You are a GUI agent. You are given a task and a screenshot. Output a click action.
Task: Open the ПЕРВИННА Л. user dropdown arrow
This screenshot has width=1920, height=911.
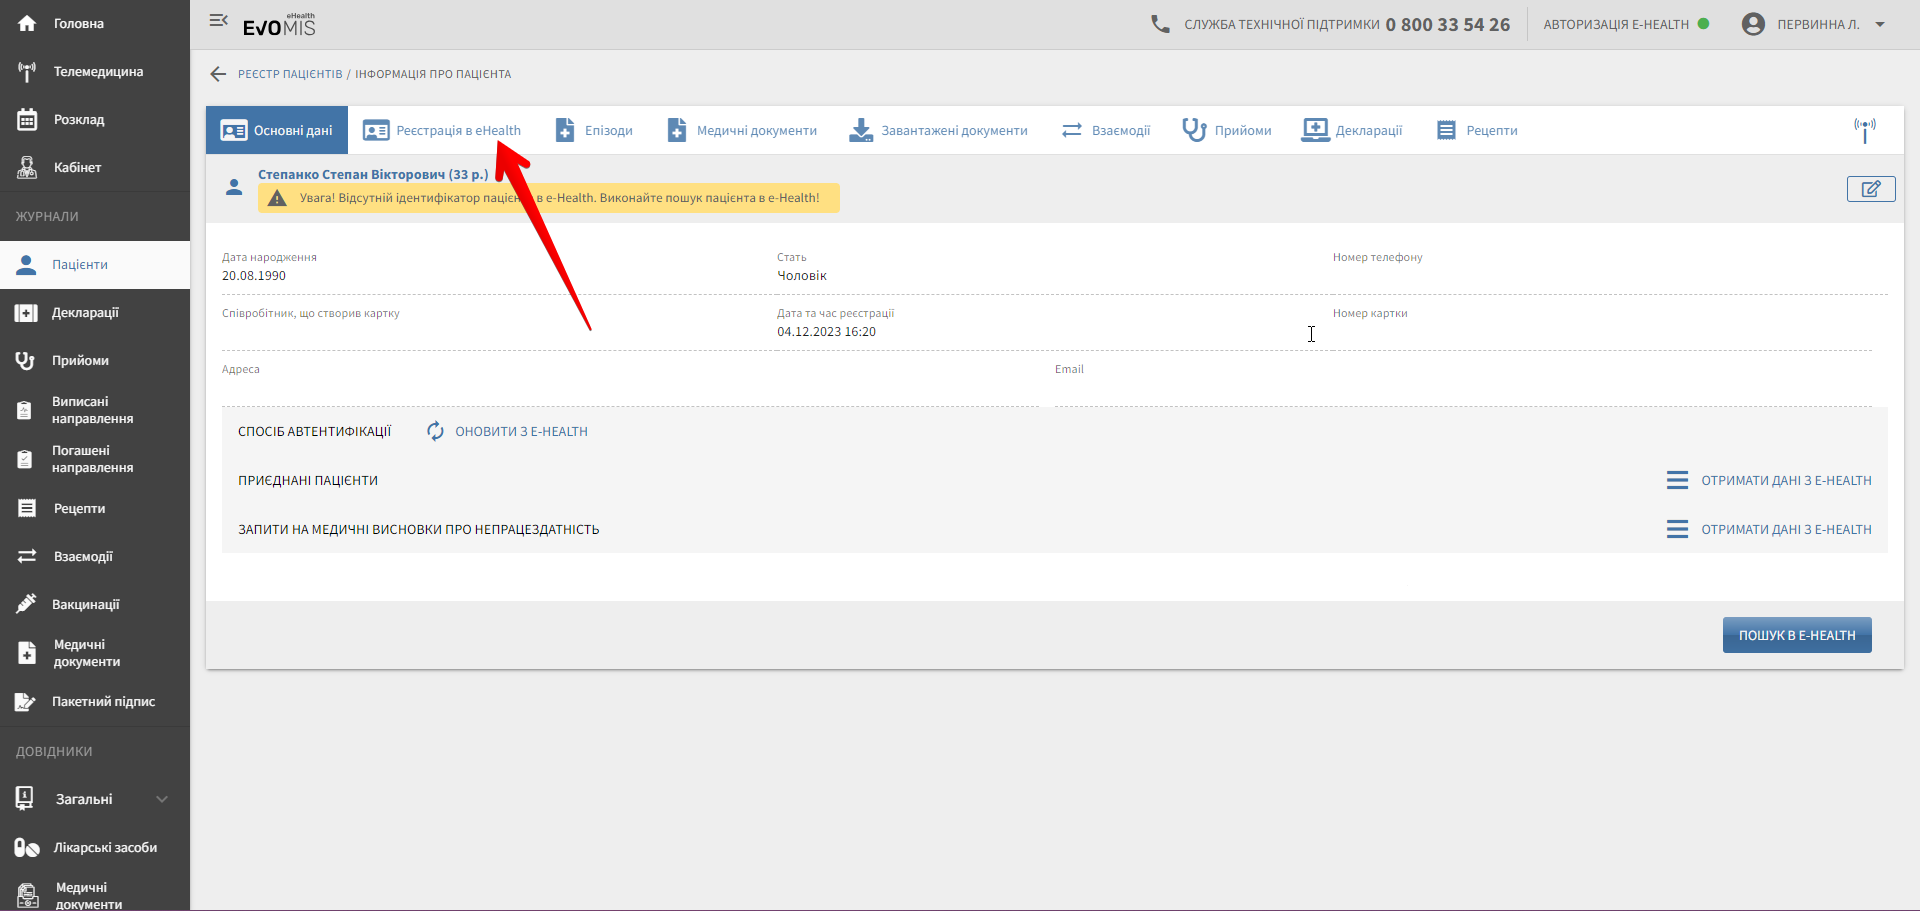(x=1880, y=24)
